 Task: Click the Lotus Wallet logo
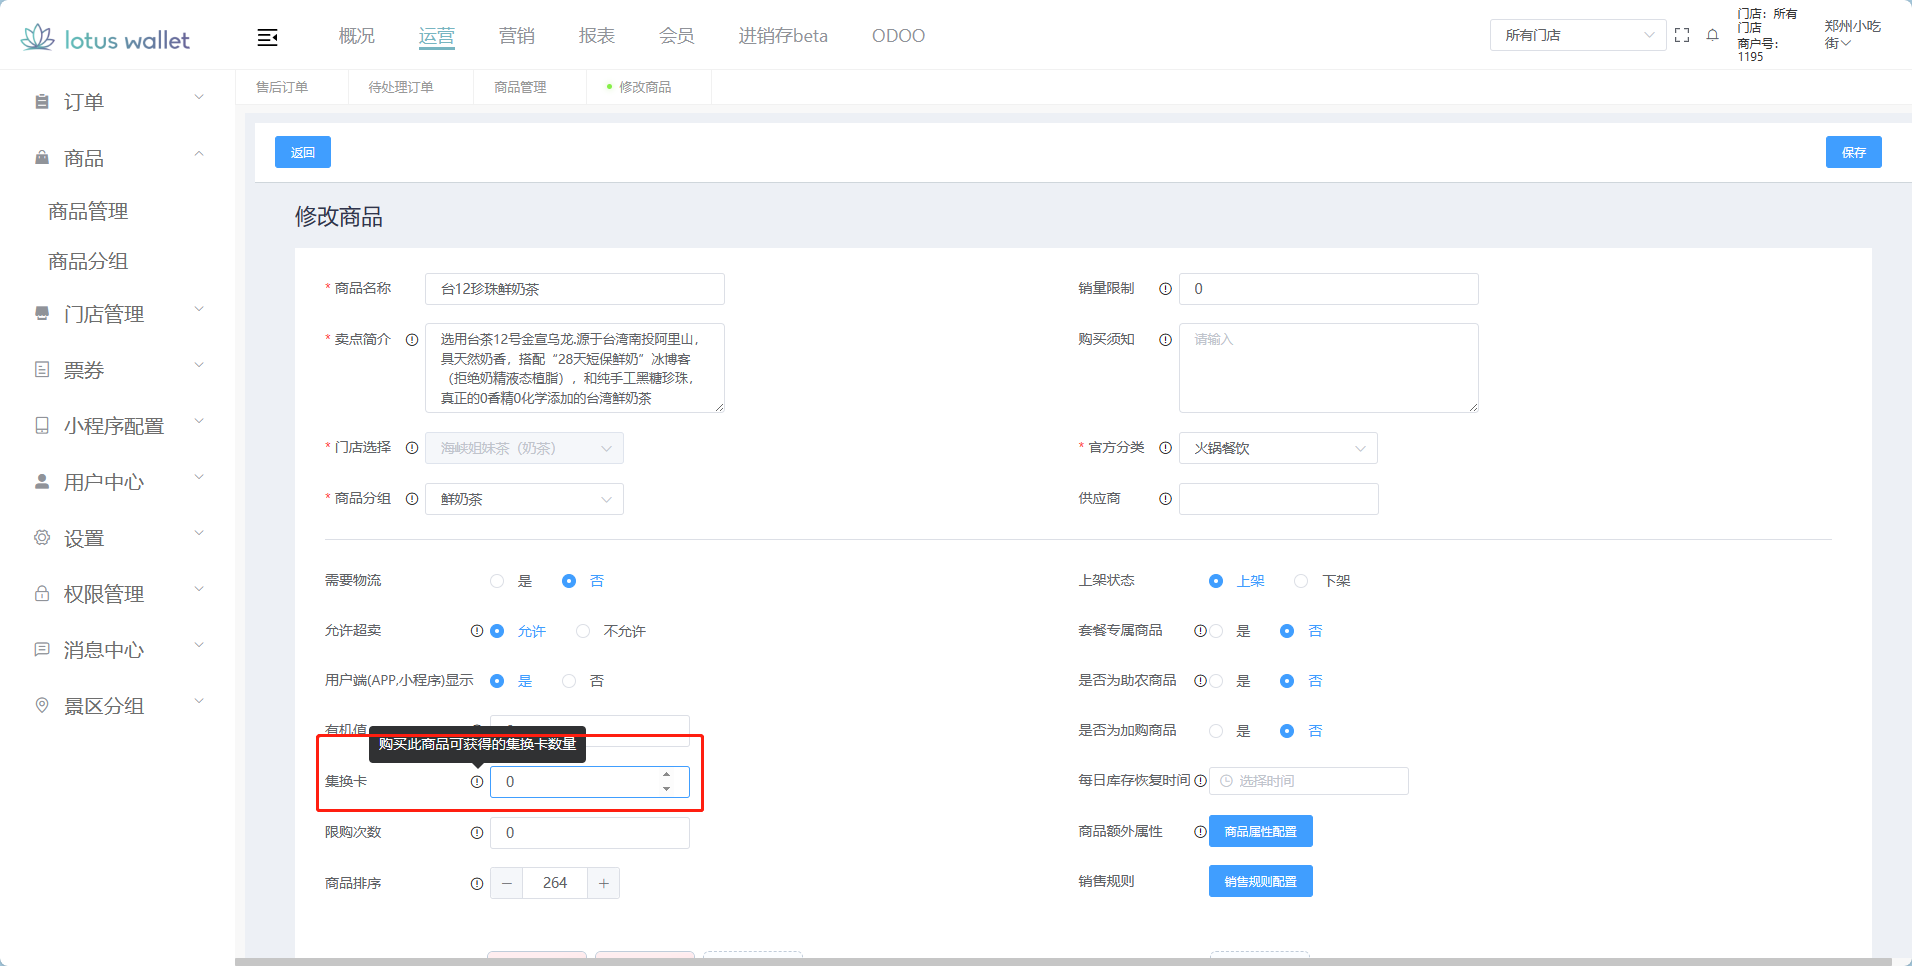(x=106, y=39)
